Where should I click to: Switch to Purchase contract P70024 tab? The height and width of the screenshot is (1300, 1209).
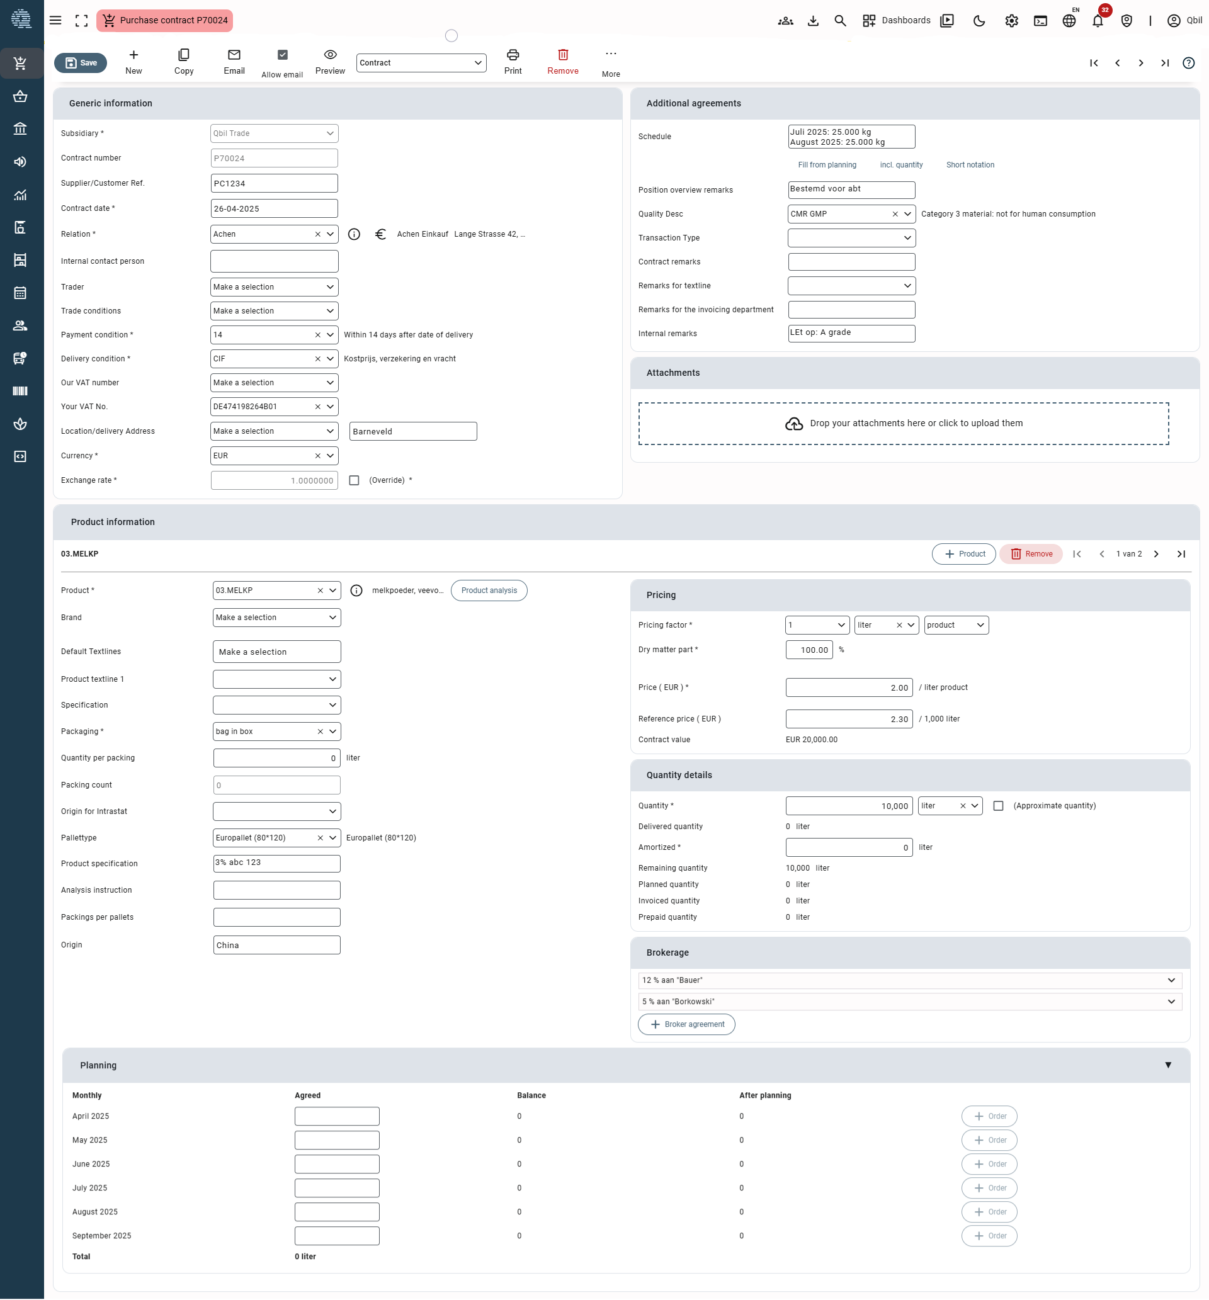[165, 20]
